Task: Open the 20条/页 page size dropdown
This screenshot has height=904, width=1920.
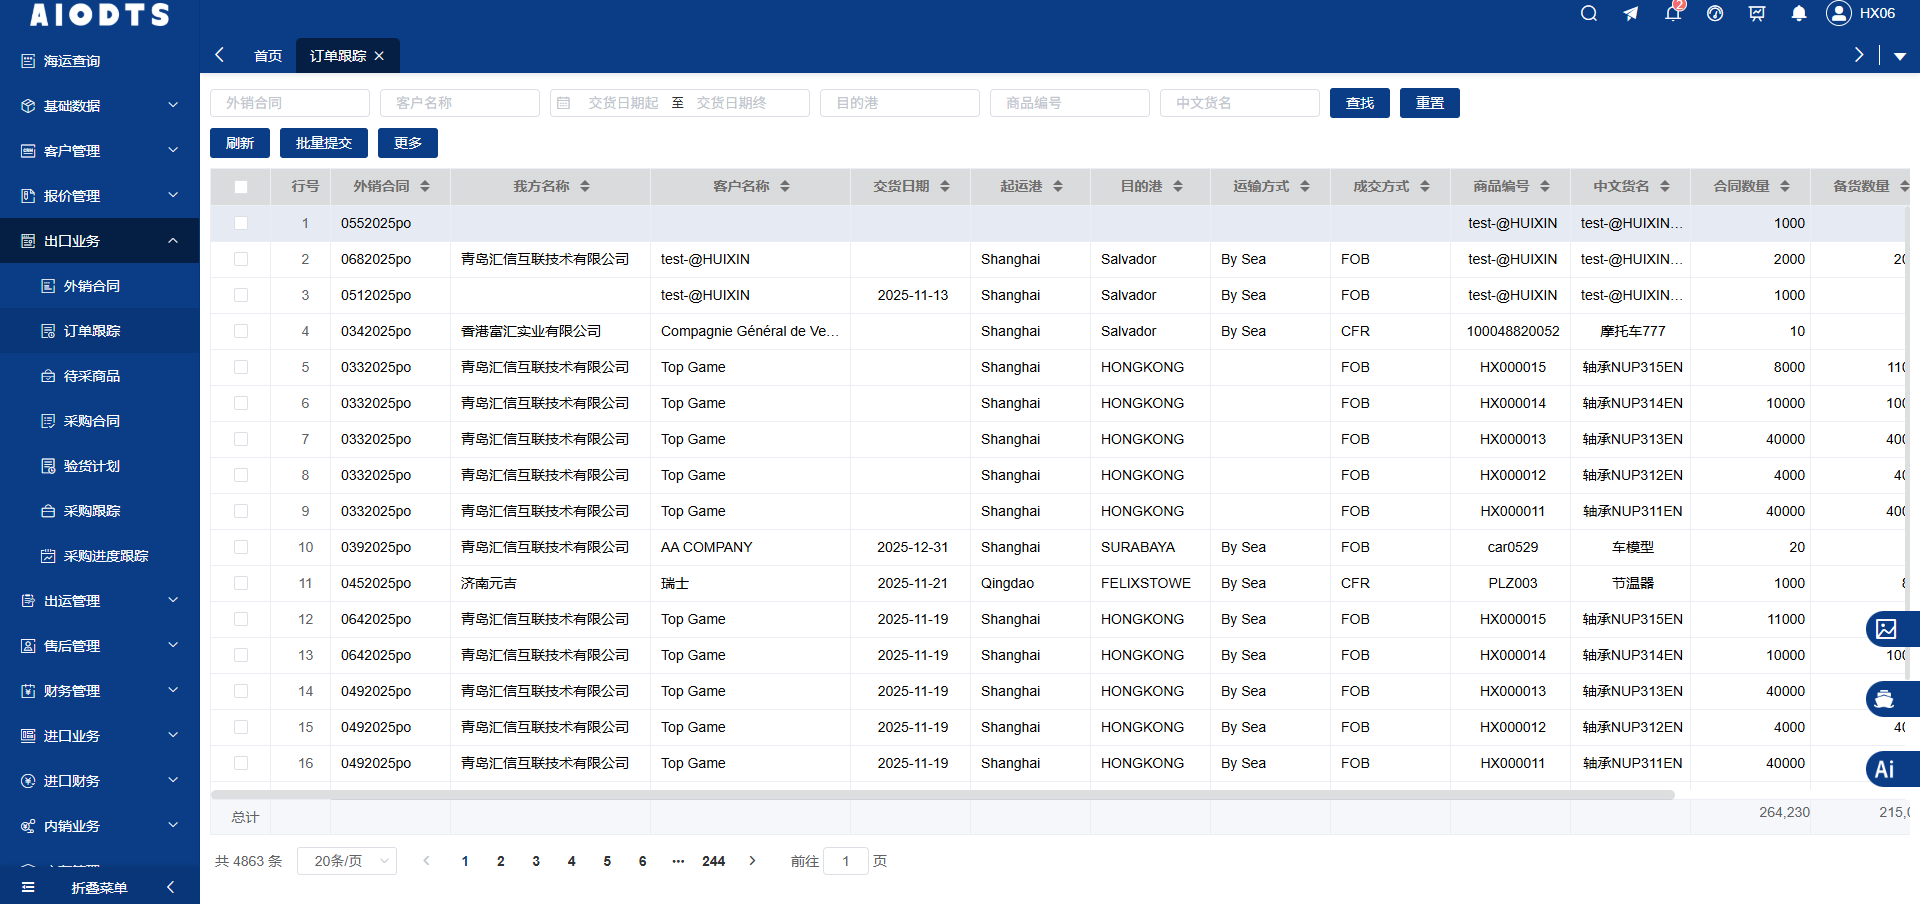Action: [347, 861]
